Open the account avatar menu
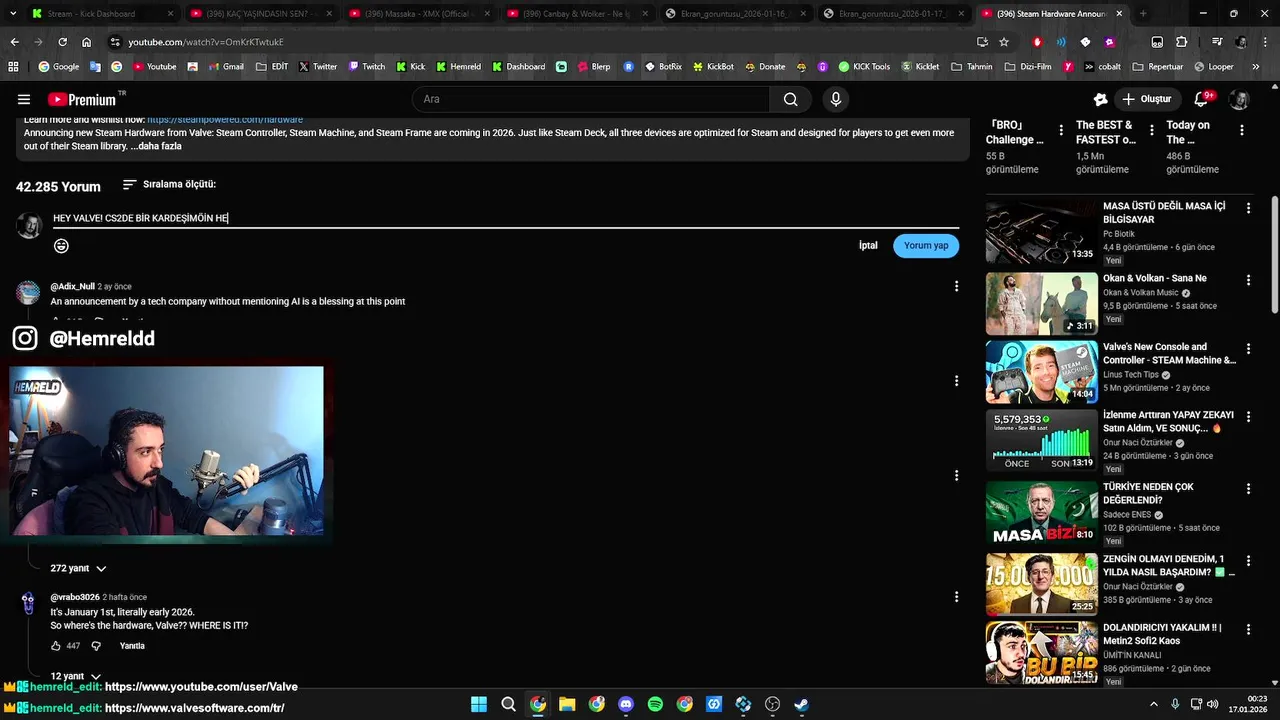Image resolution: width=1280 pixels, height=720 pixels. tap(1239, 99)
